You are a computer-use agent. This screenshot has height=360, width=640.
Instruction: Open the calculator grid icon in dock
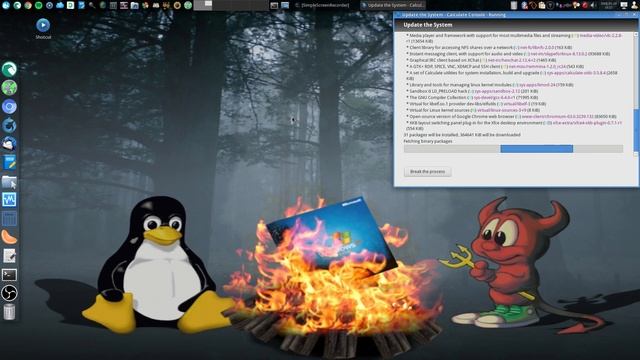tap(9, 218)
